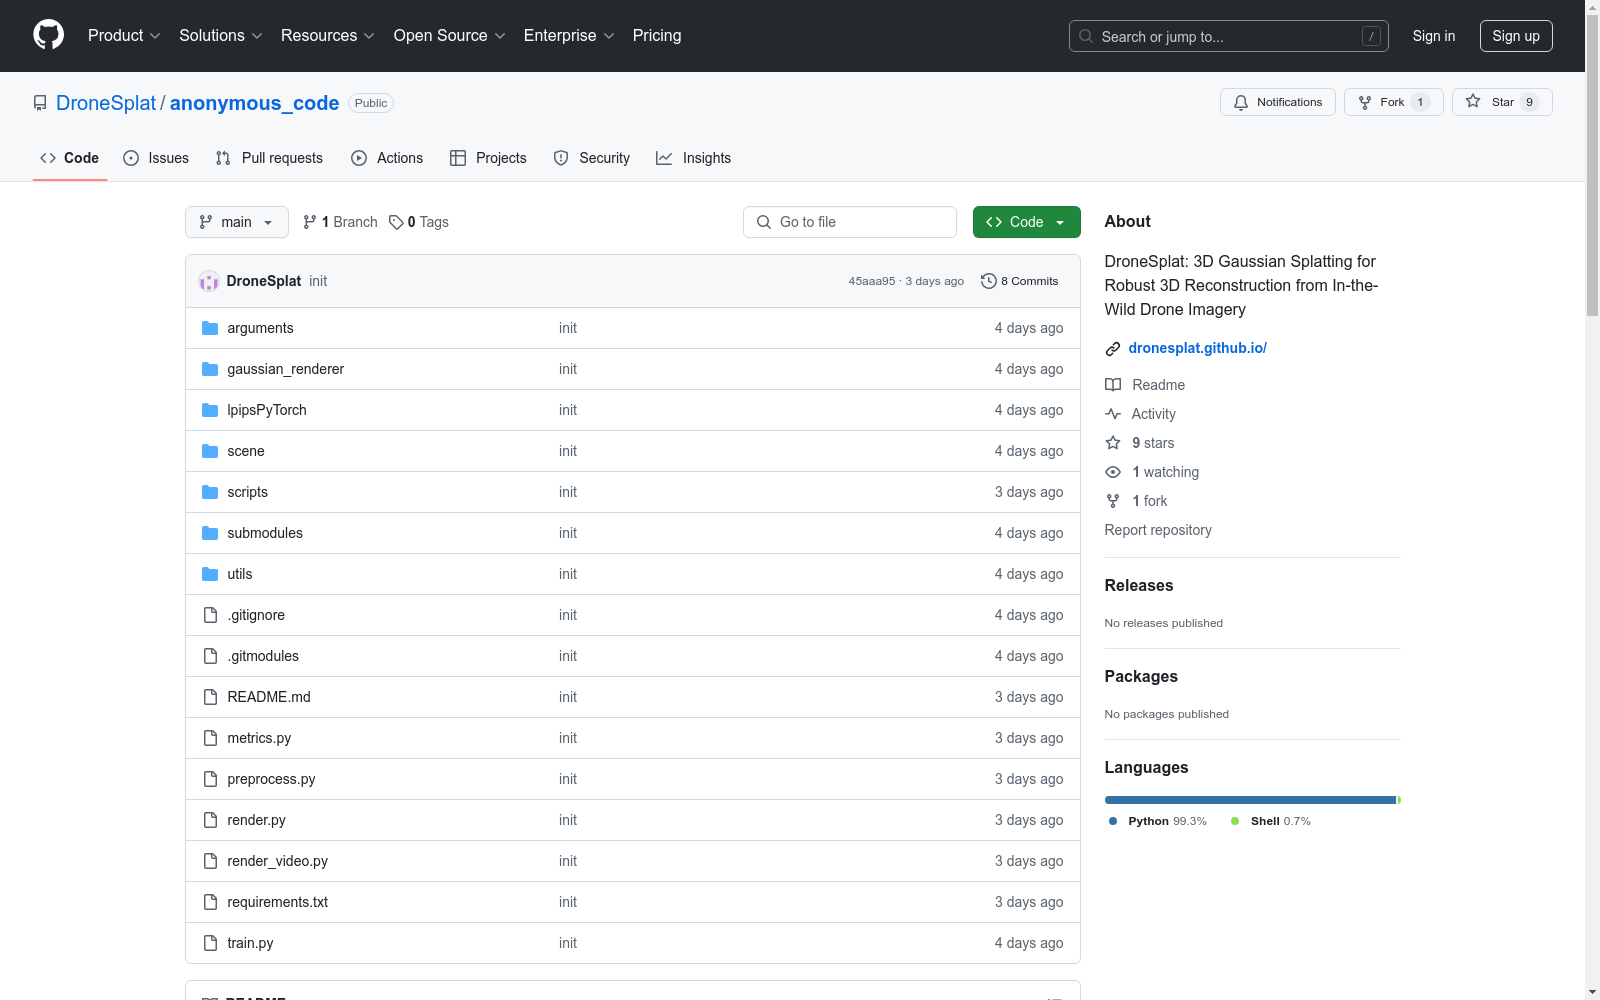Click the submodules folder icon
The image size is (1600, 1000).
[x=210, y=533]
